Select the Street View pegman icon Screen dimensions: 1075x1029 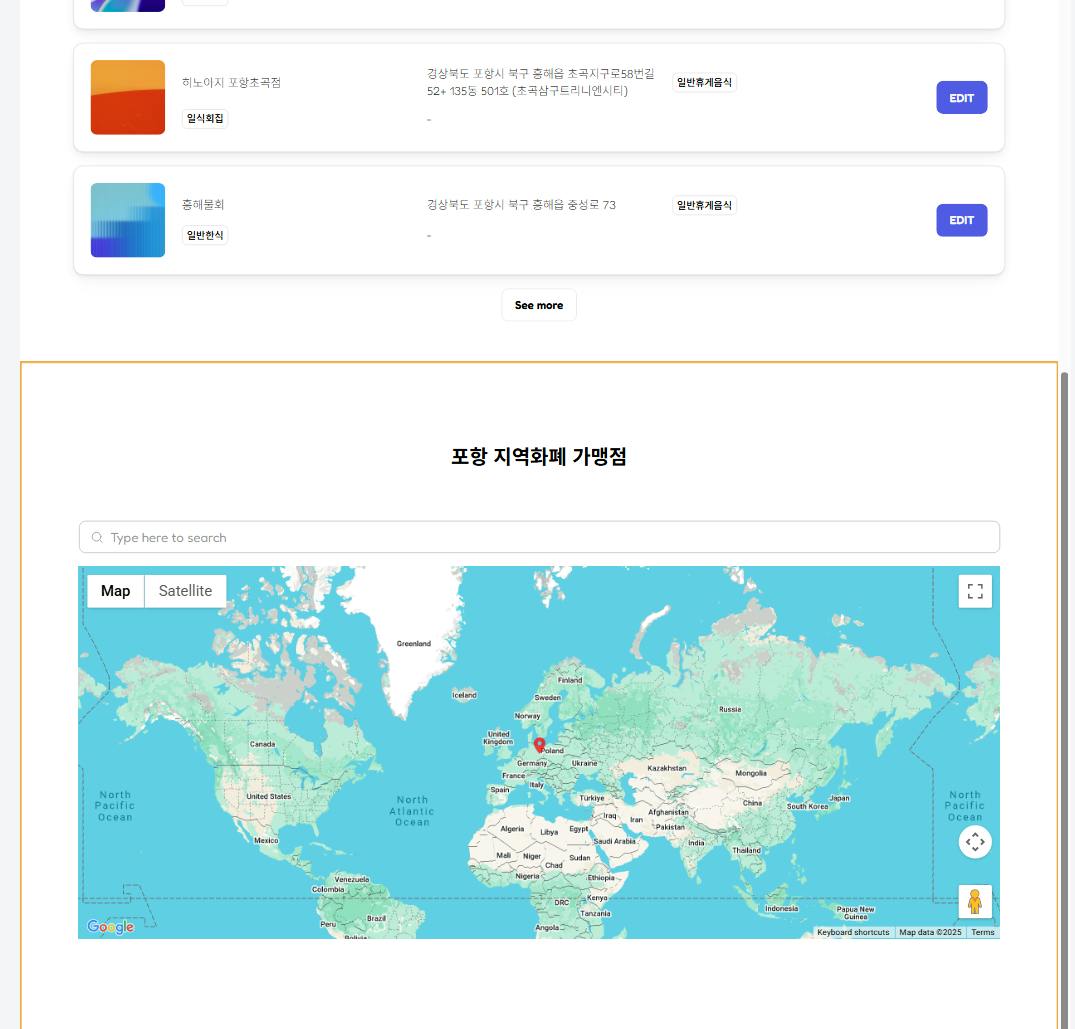(x=975, y=901)
